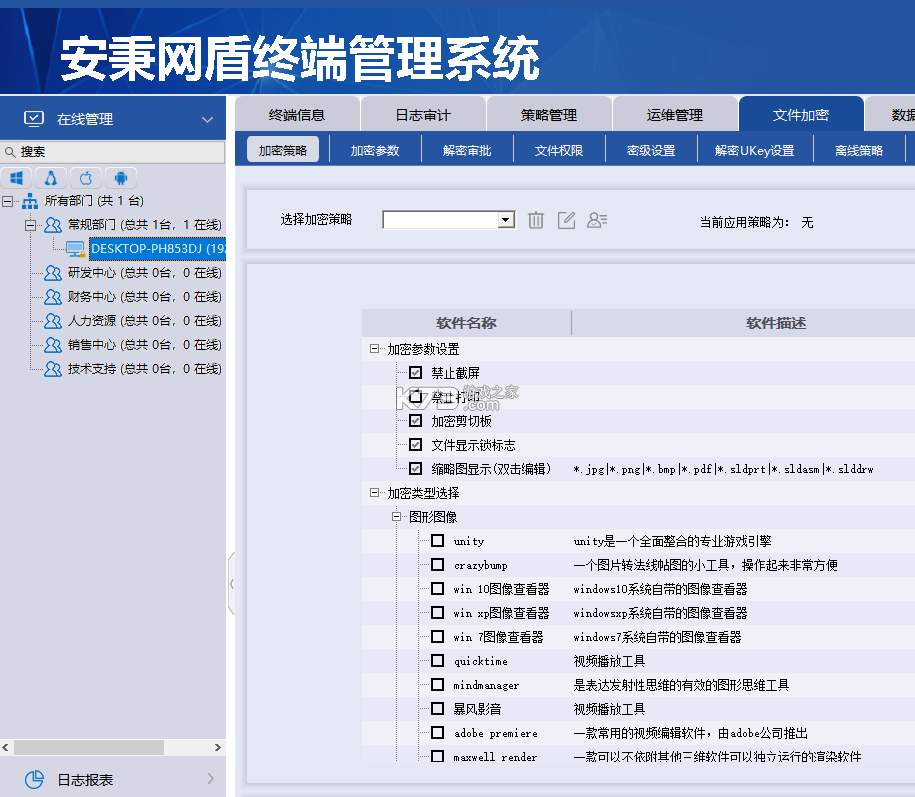Open the 策略管理 tab
Image resolution: width=915 pixels, height=797 pixels.
click(x=549, y=115)
